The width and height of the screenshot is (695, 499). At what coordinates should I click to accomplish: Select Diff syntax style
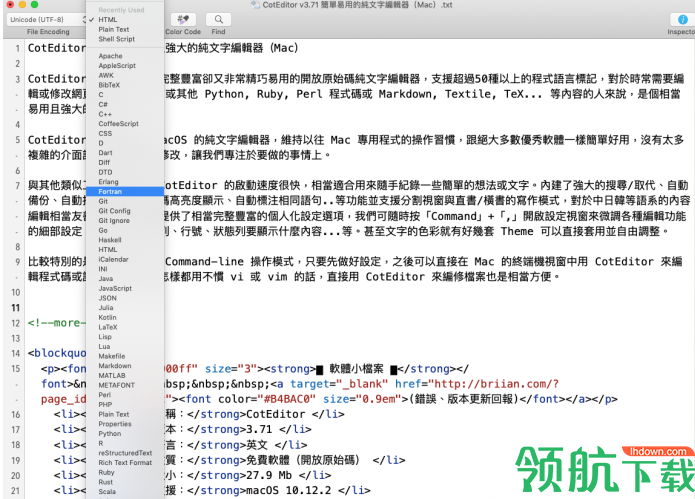(104, 163)
